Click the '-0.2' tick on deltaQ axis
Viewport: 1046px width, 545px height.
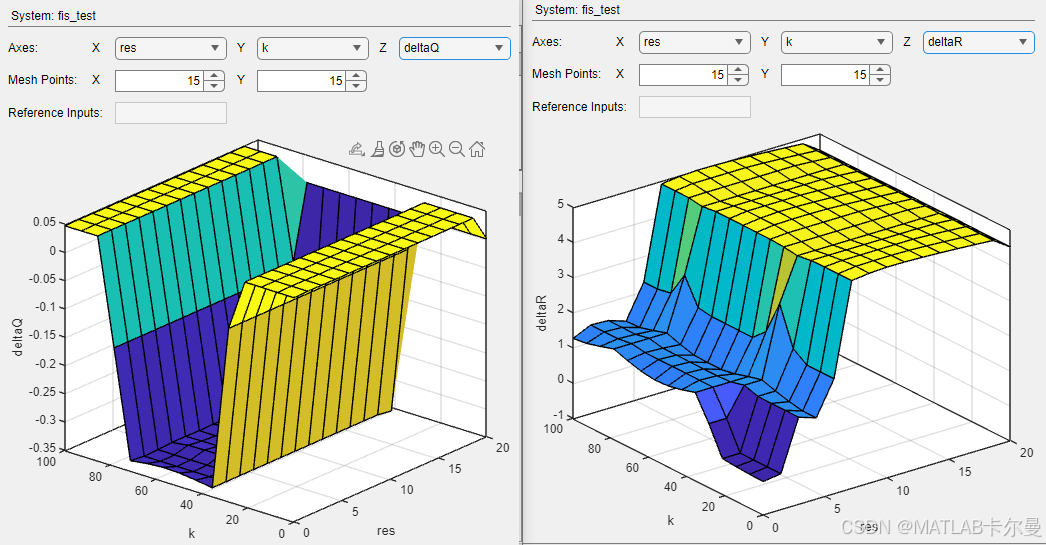tap(45, 364)
